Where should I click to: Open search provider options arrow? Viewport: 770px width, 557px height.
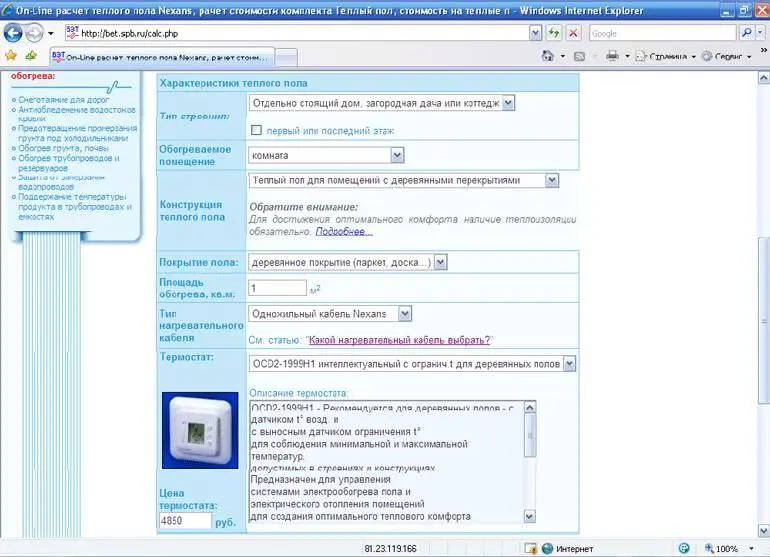coord(760,33)
